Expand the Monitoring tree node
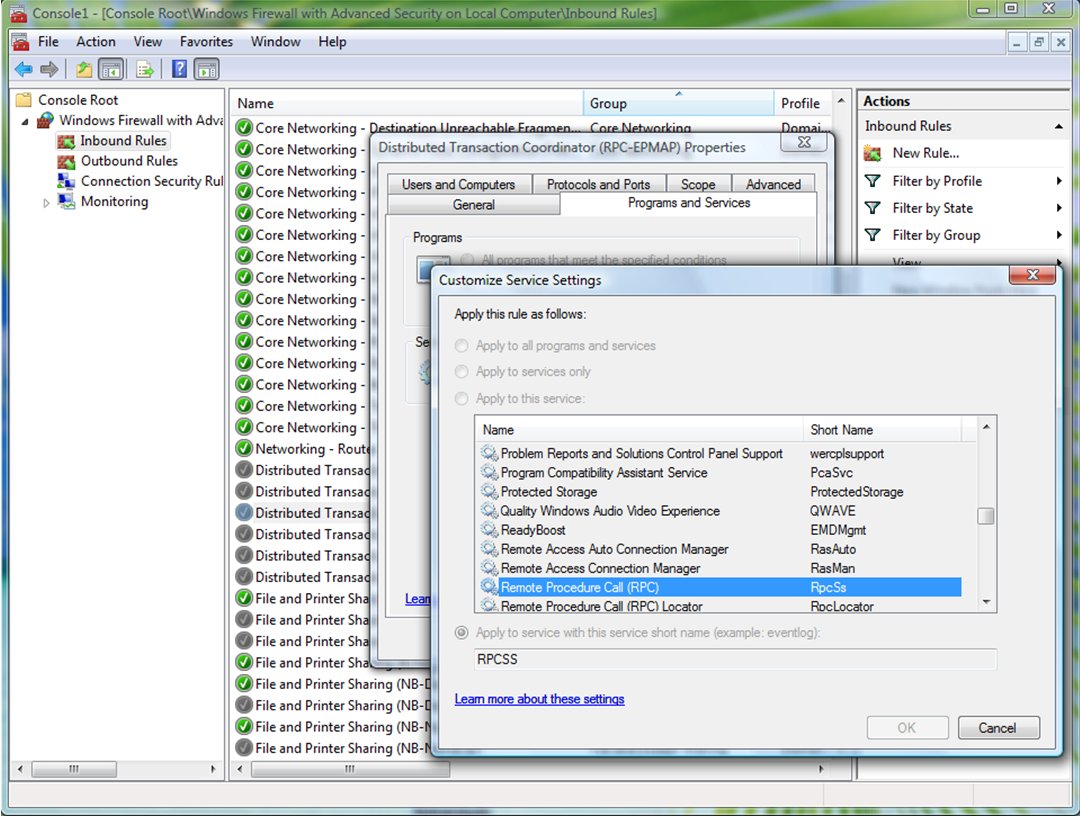 pyautogui.click(x=46, y=202)
